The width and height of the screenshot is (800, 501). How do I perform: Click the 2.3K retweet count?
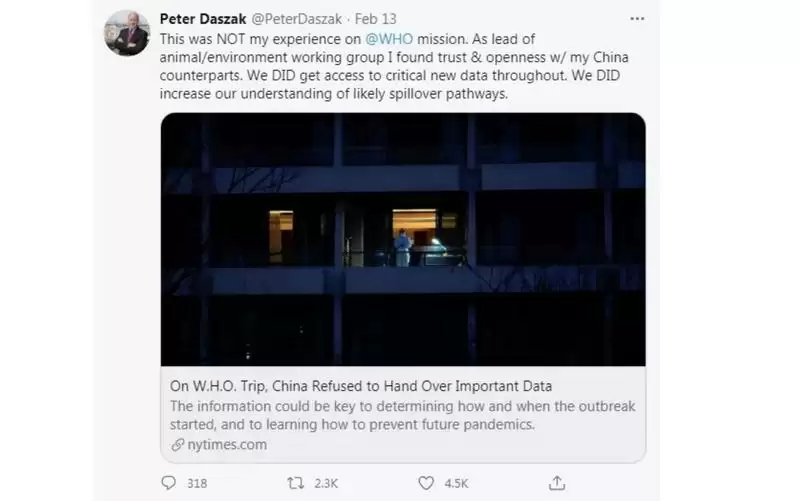click(x=326, y=483)
